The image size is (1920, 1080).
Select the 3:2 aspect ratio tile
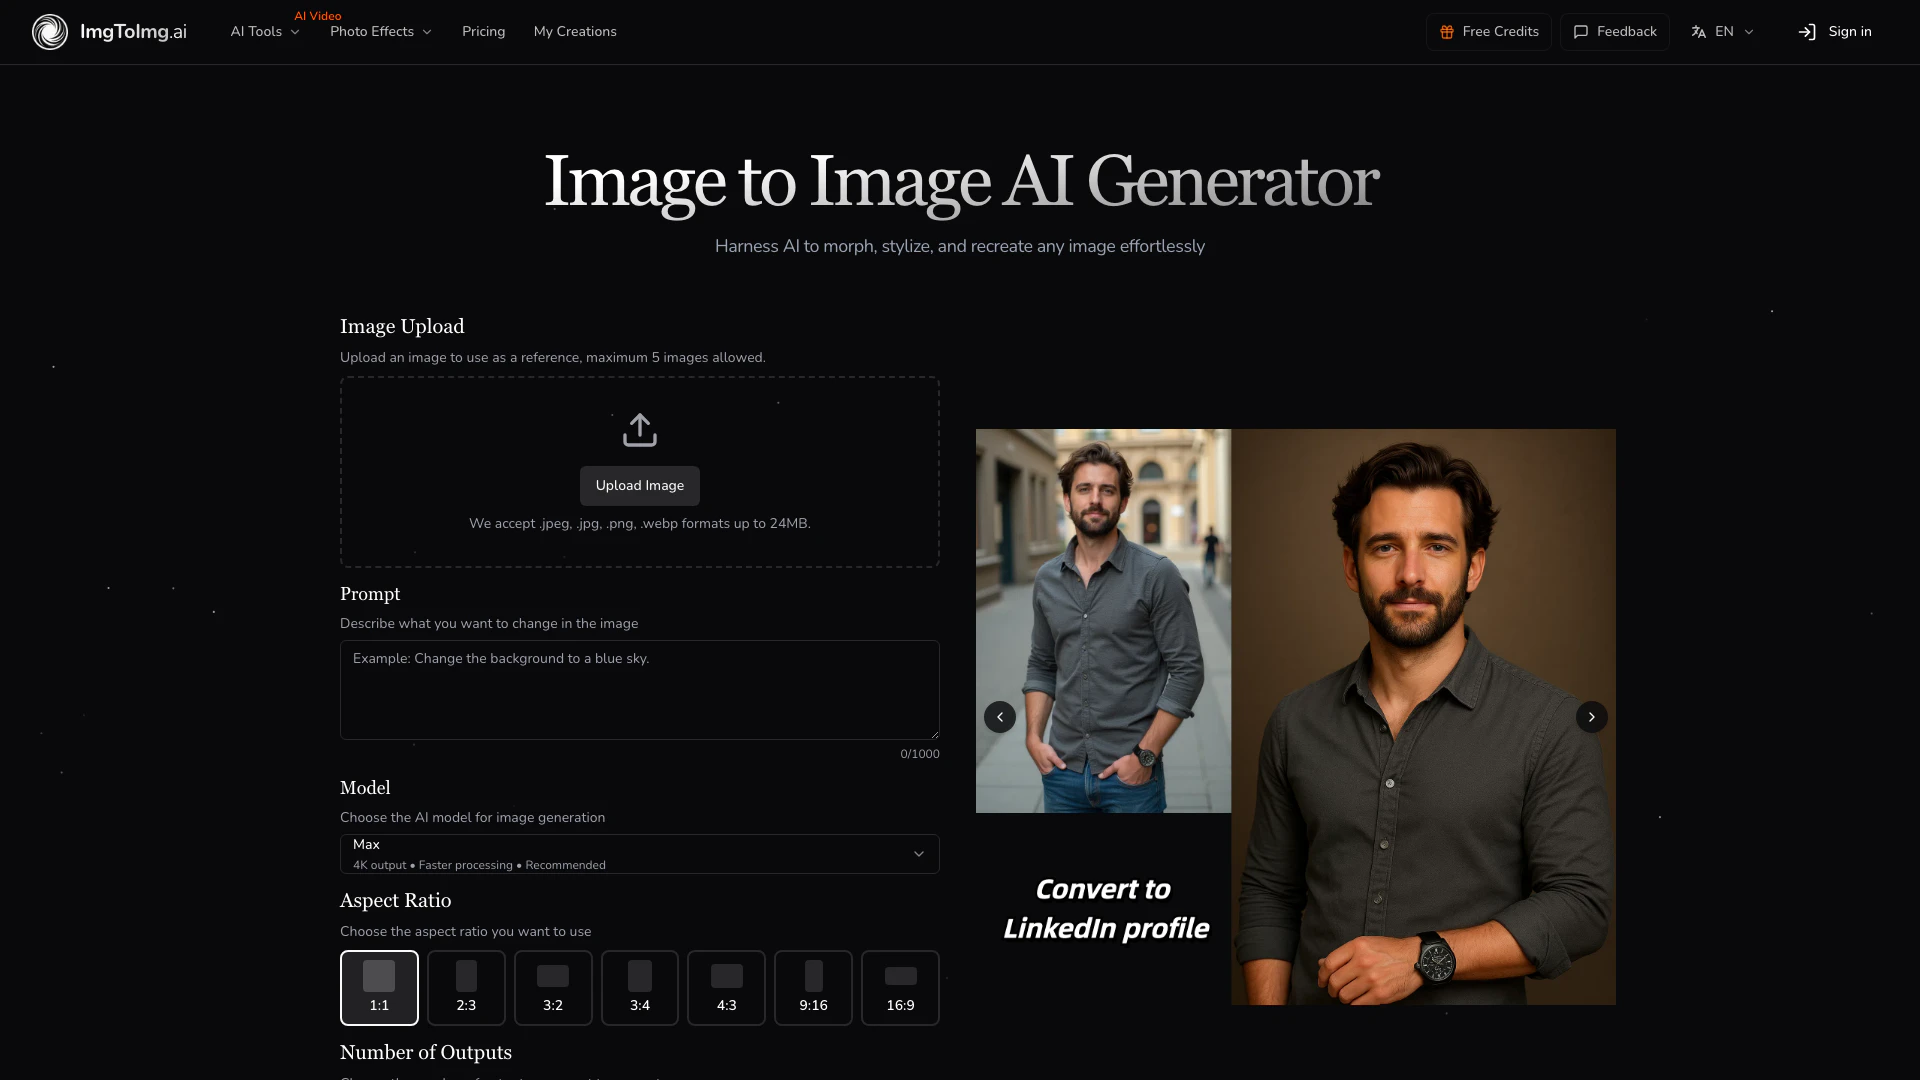pyautogui.click(x=553, y=987)
